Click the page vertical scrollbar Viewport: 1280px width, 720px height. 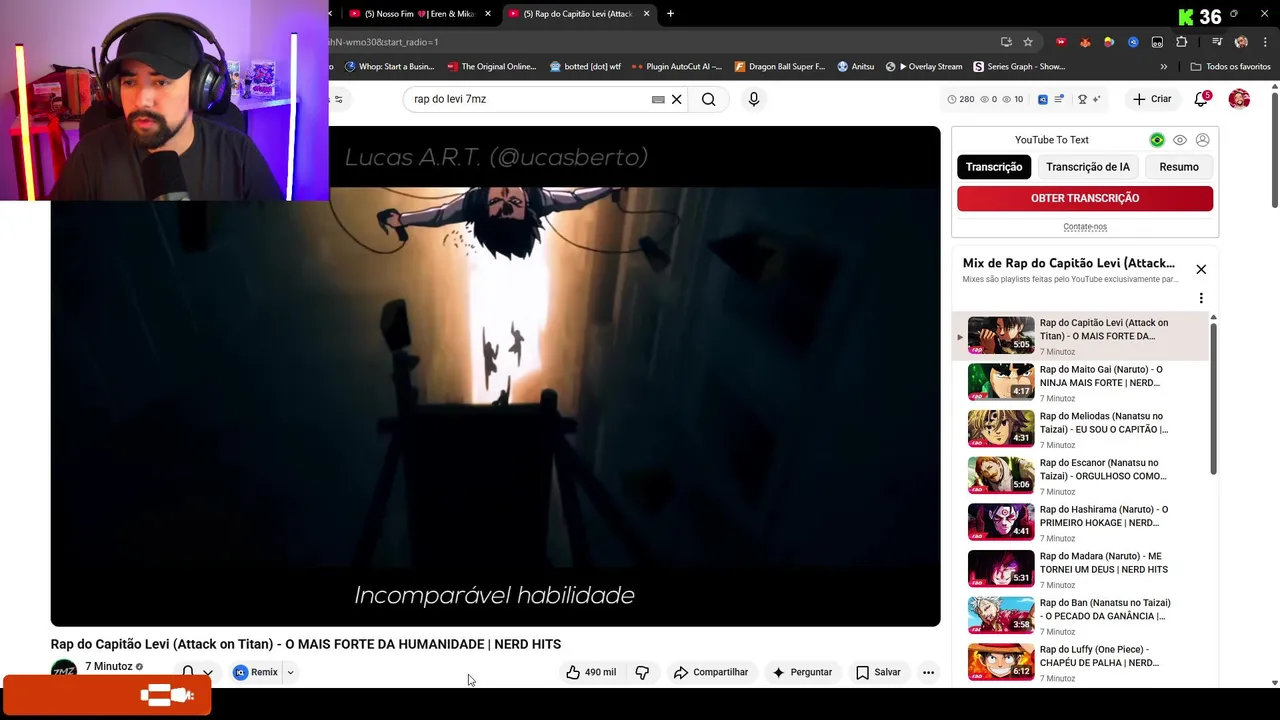tap(1274, 150)
